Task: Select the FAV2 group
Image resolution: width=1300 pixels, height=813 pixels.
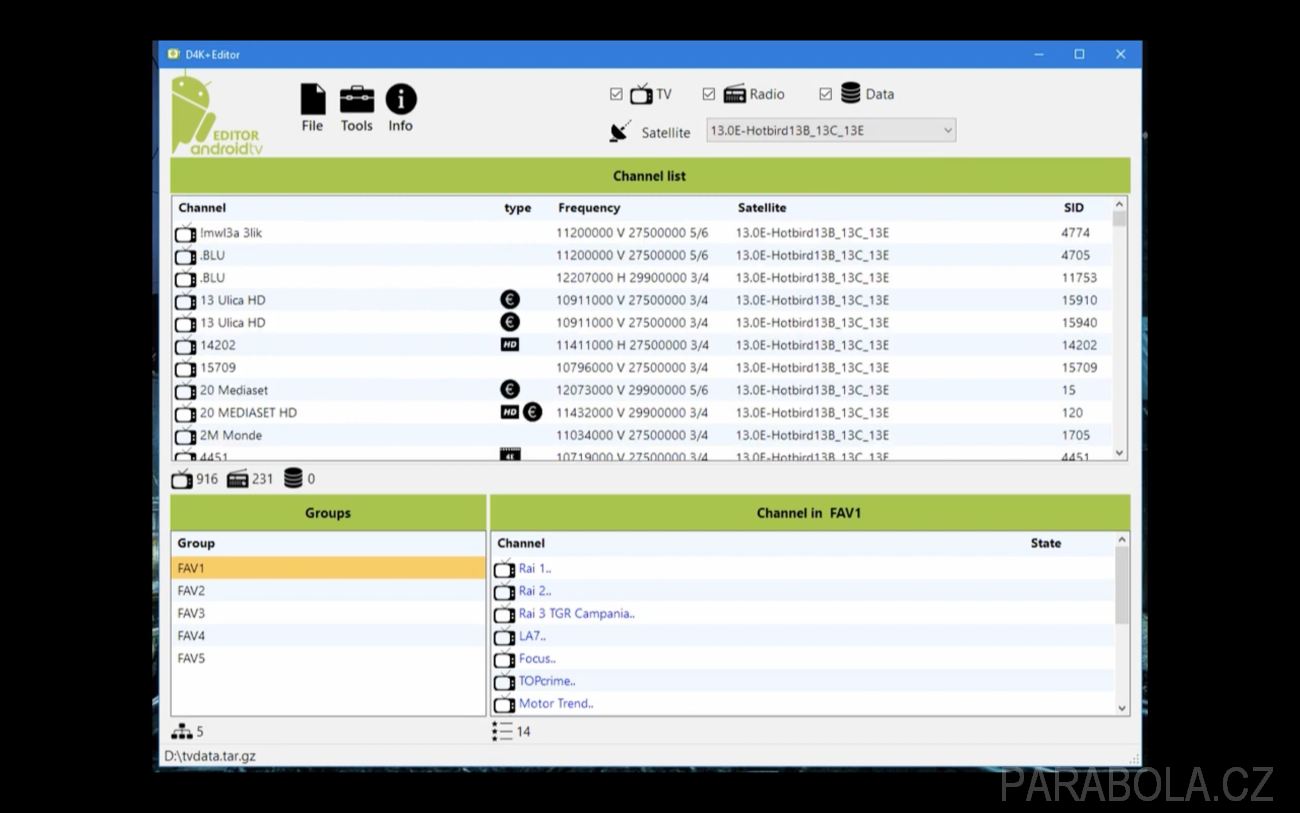Action: coord(328,590)
